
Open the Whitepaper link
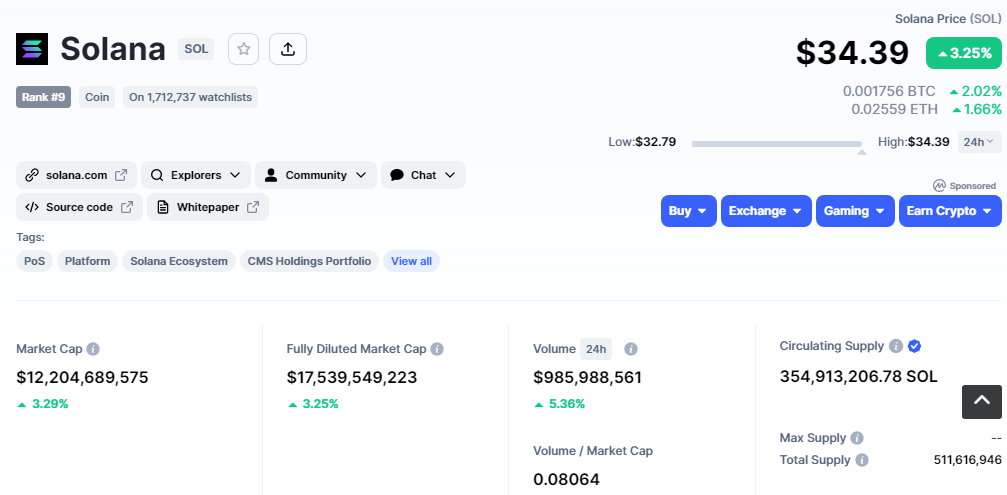click(x=208, y=207)
